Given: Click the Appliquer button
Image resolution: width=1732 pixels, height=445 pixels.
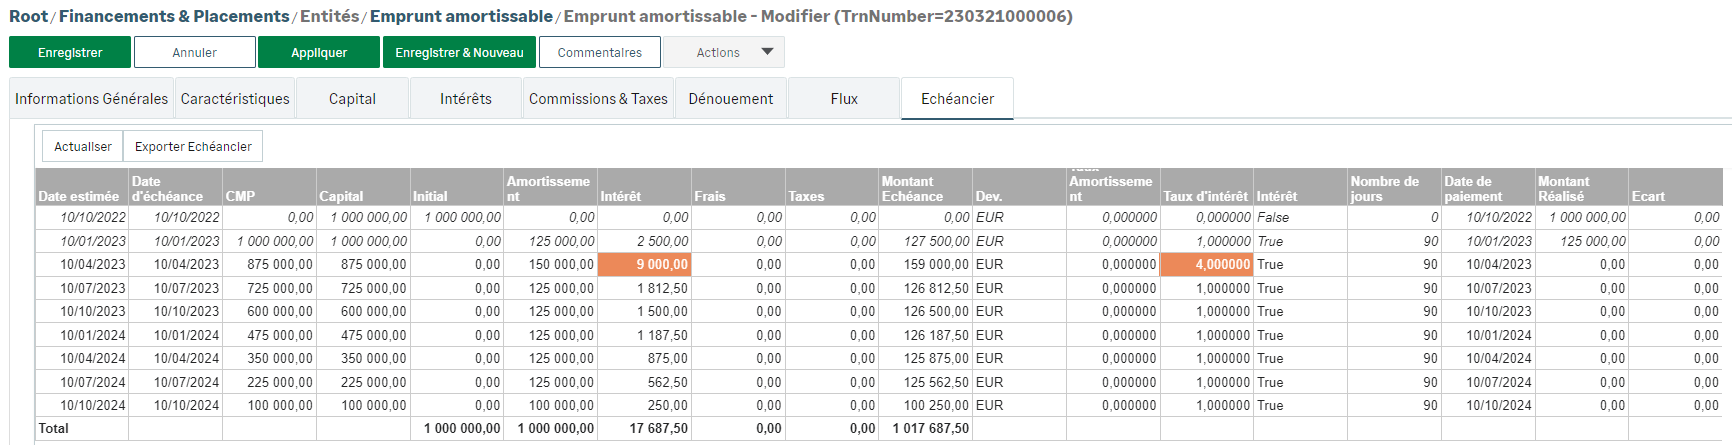Looking at the screenshot, I should tap(319, 52).
